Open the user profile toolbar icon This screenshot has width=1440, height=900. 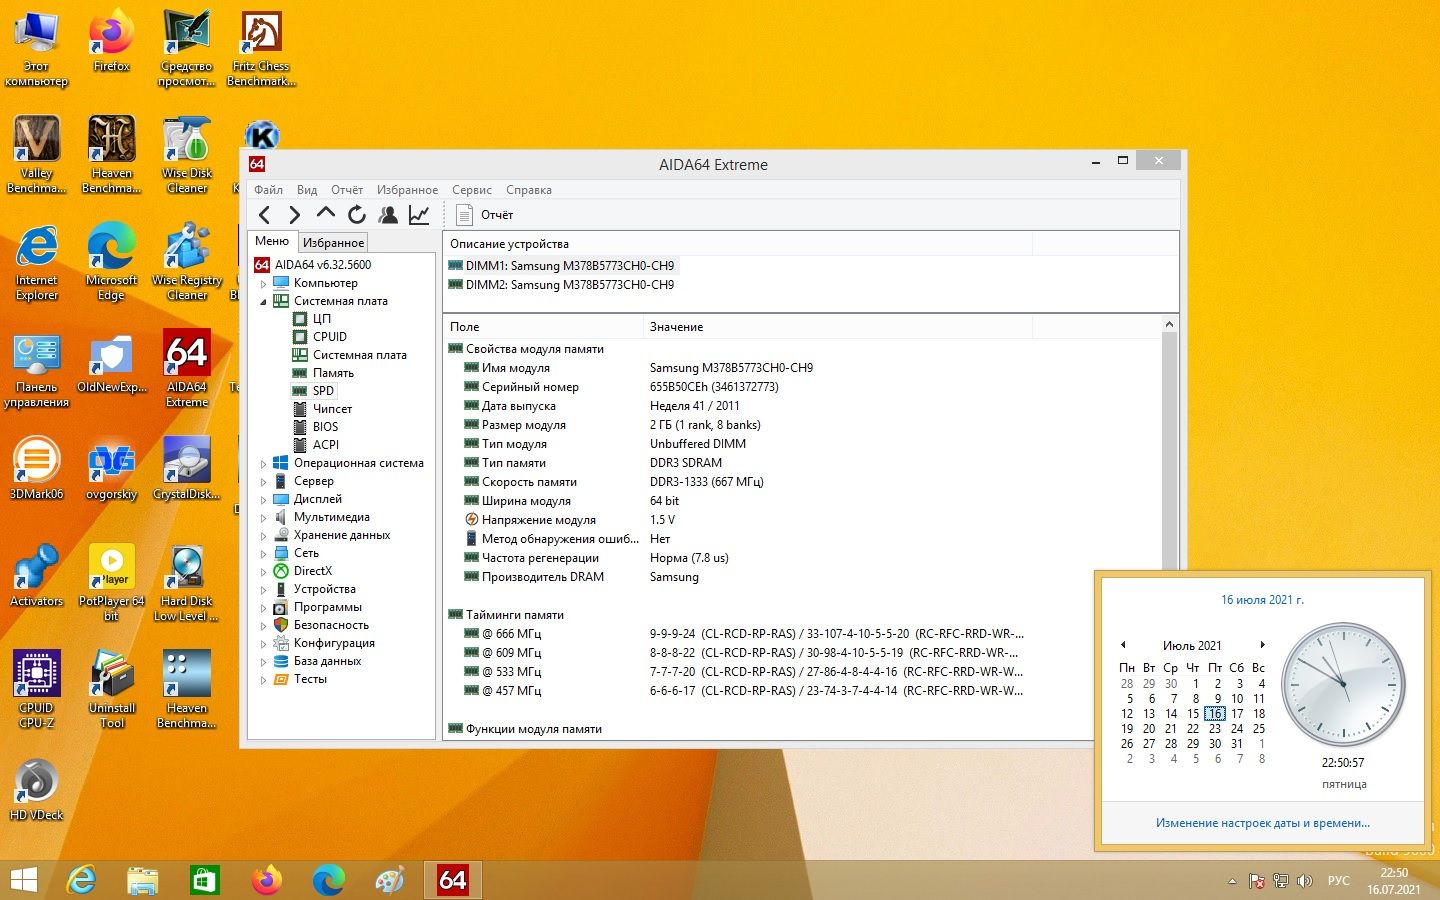click(x=388, y=215)
